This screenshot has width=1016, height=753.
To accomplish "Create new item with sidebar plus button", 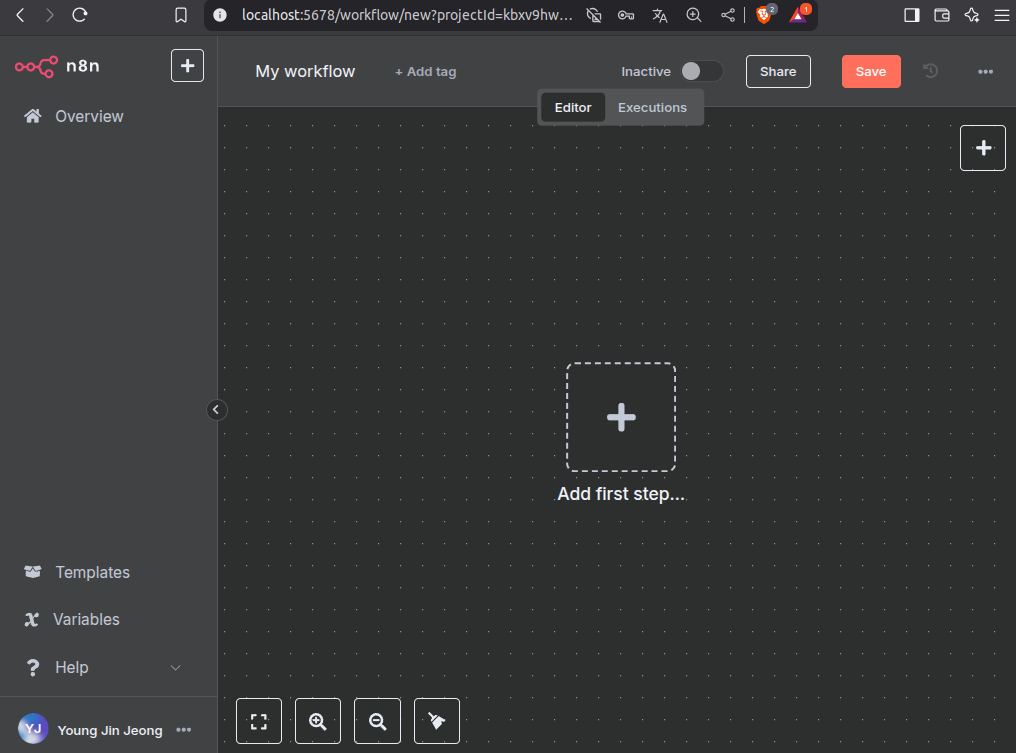I will [187, 65].
